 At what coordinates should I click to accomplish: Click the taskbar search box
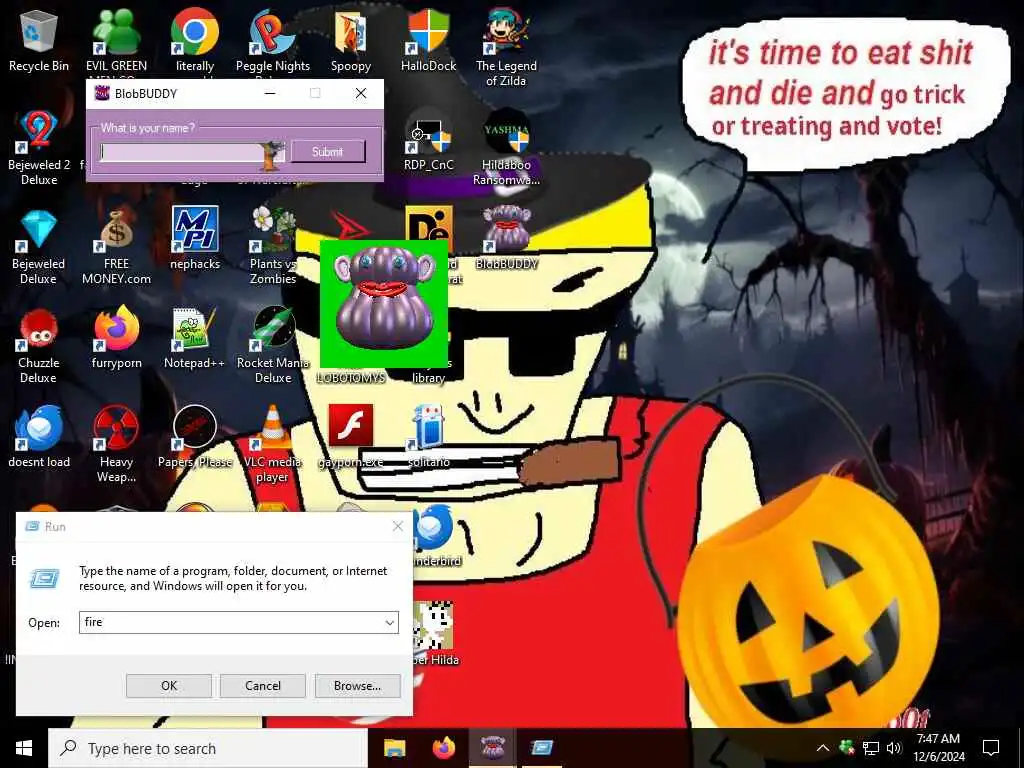coord(208,748)
